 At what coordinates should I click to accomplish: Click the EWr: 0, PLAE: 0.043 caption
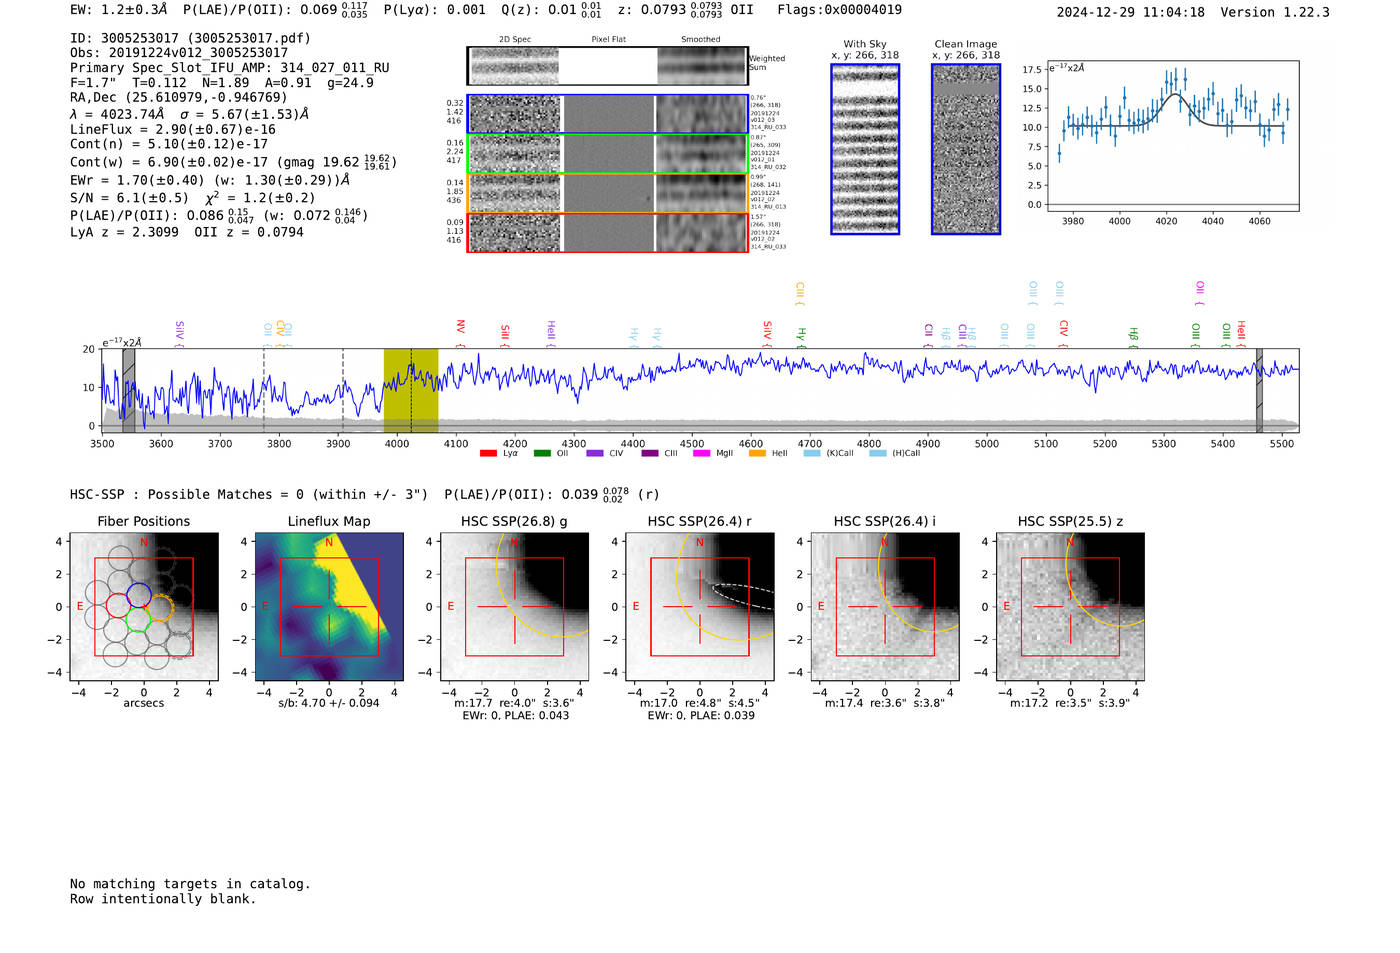(516, 715)
